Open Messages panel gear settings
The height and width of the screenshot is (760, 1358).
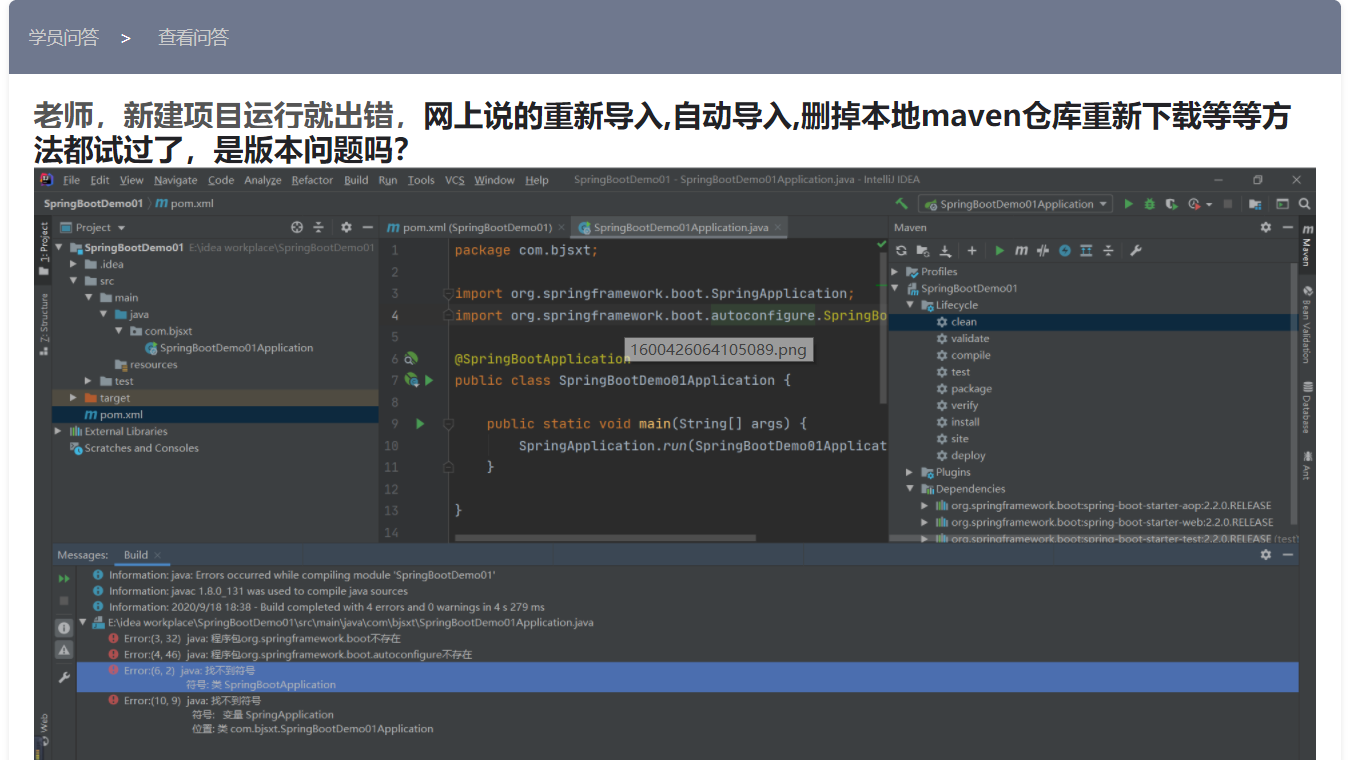pos(1266,554)
